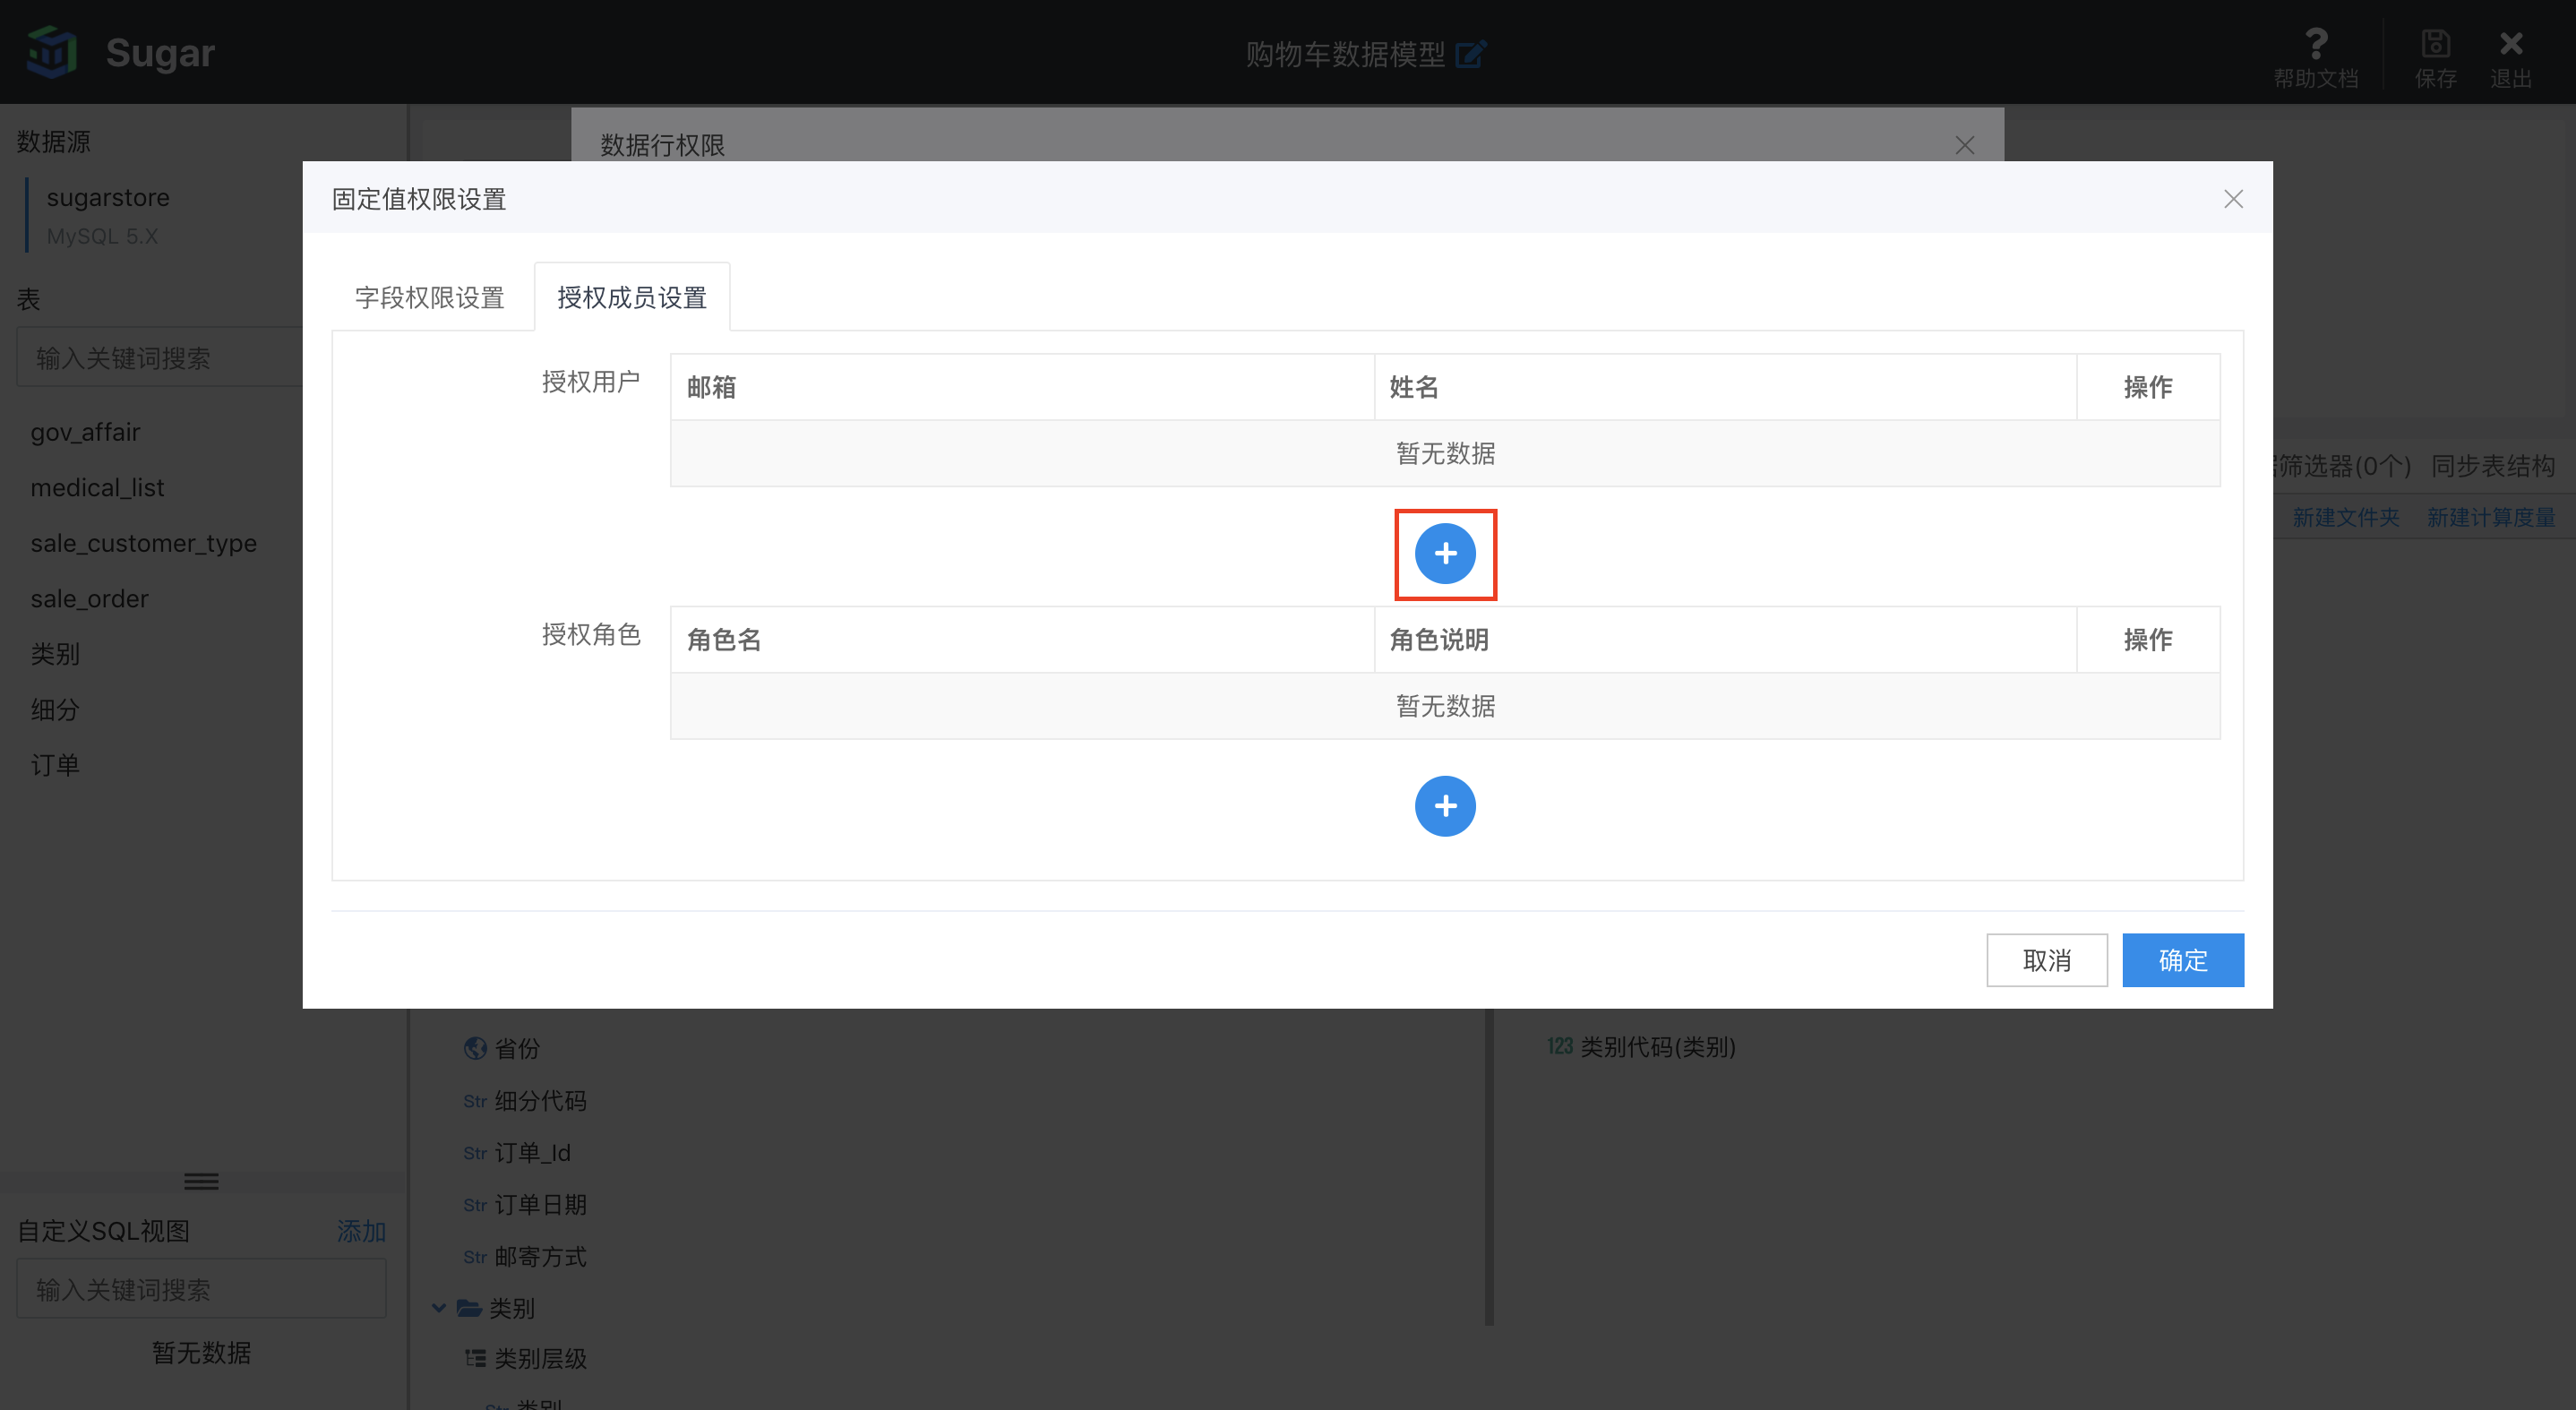Select the 订单 table
The width and height of the screenshot is (2576, 1410).
pyautogui.click(x=55, y=765)
